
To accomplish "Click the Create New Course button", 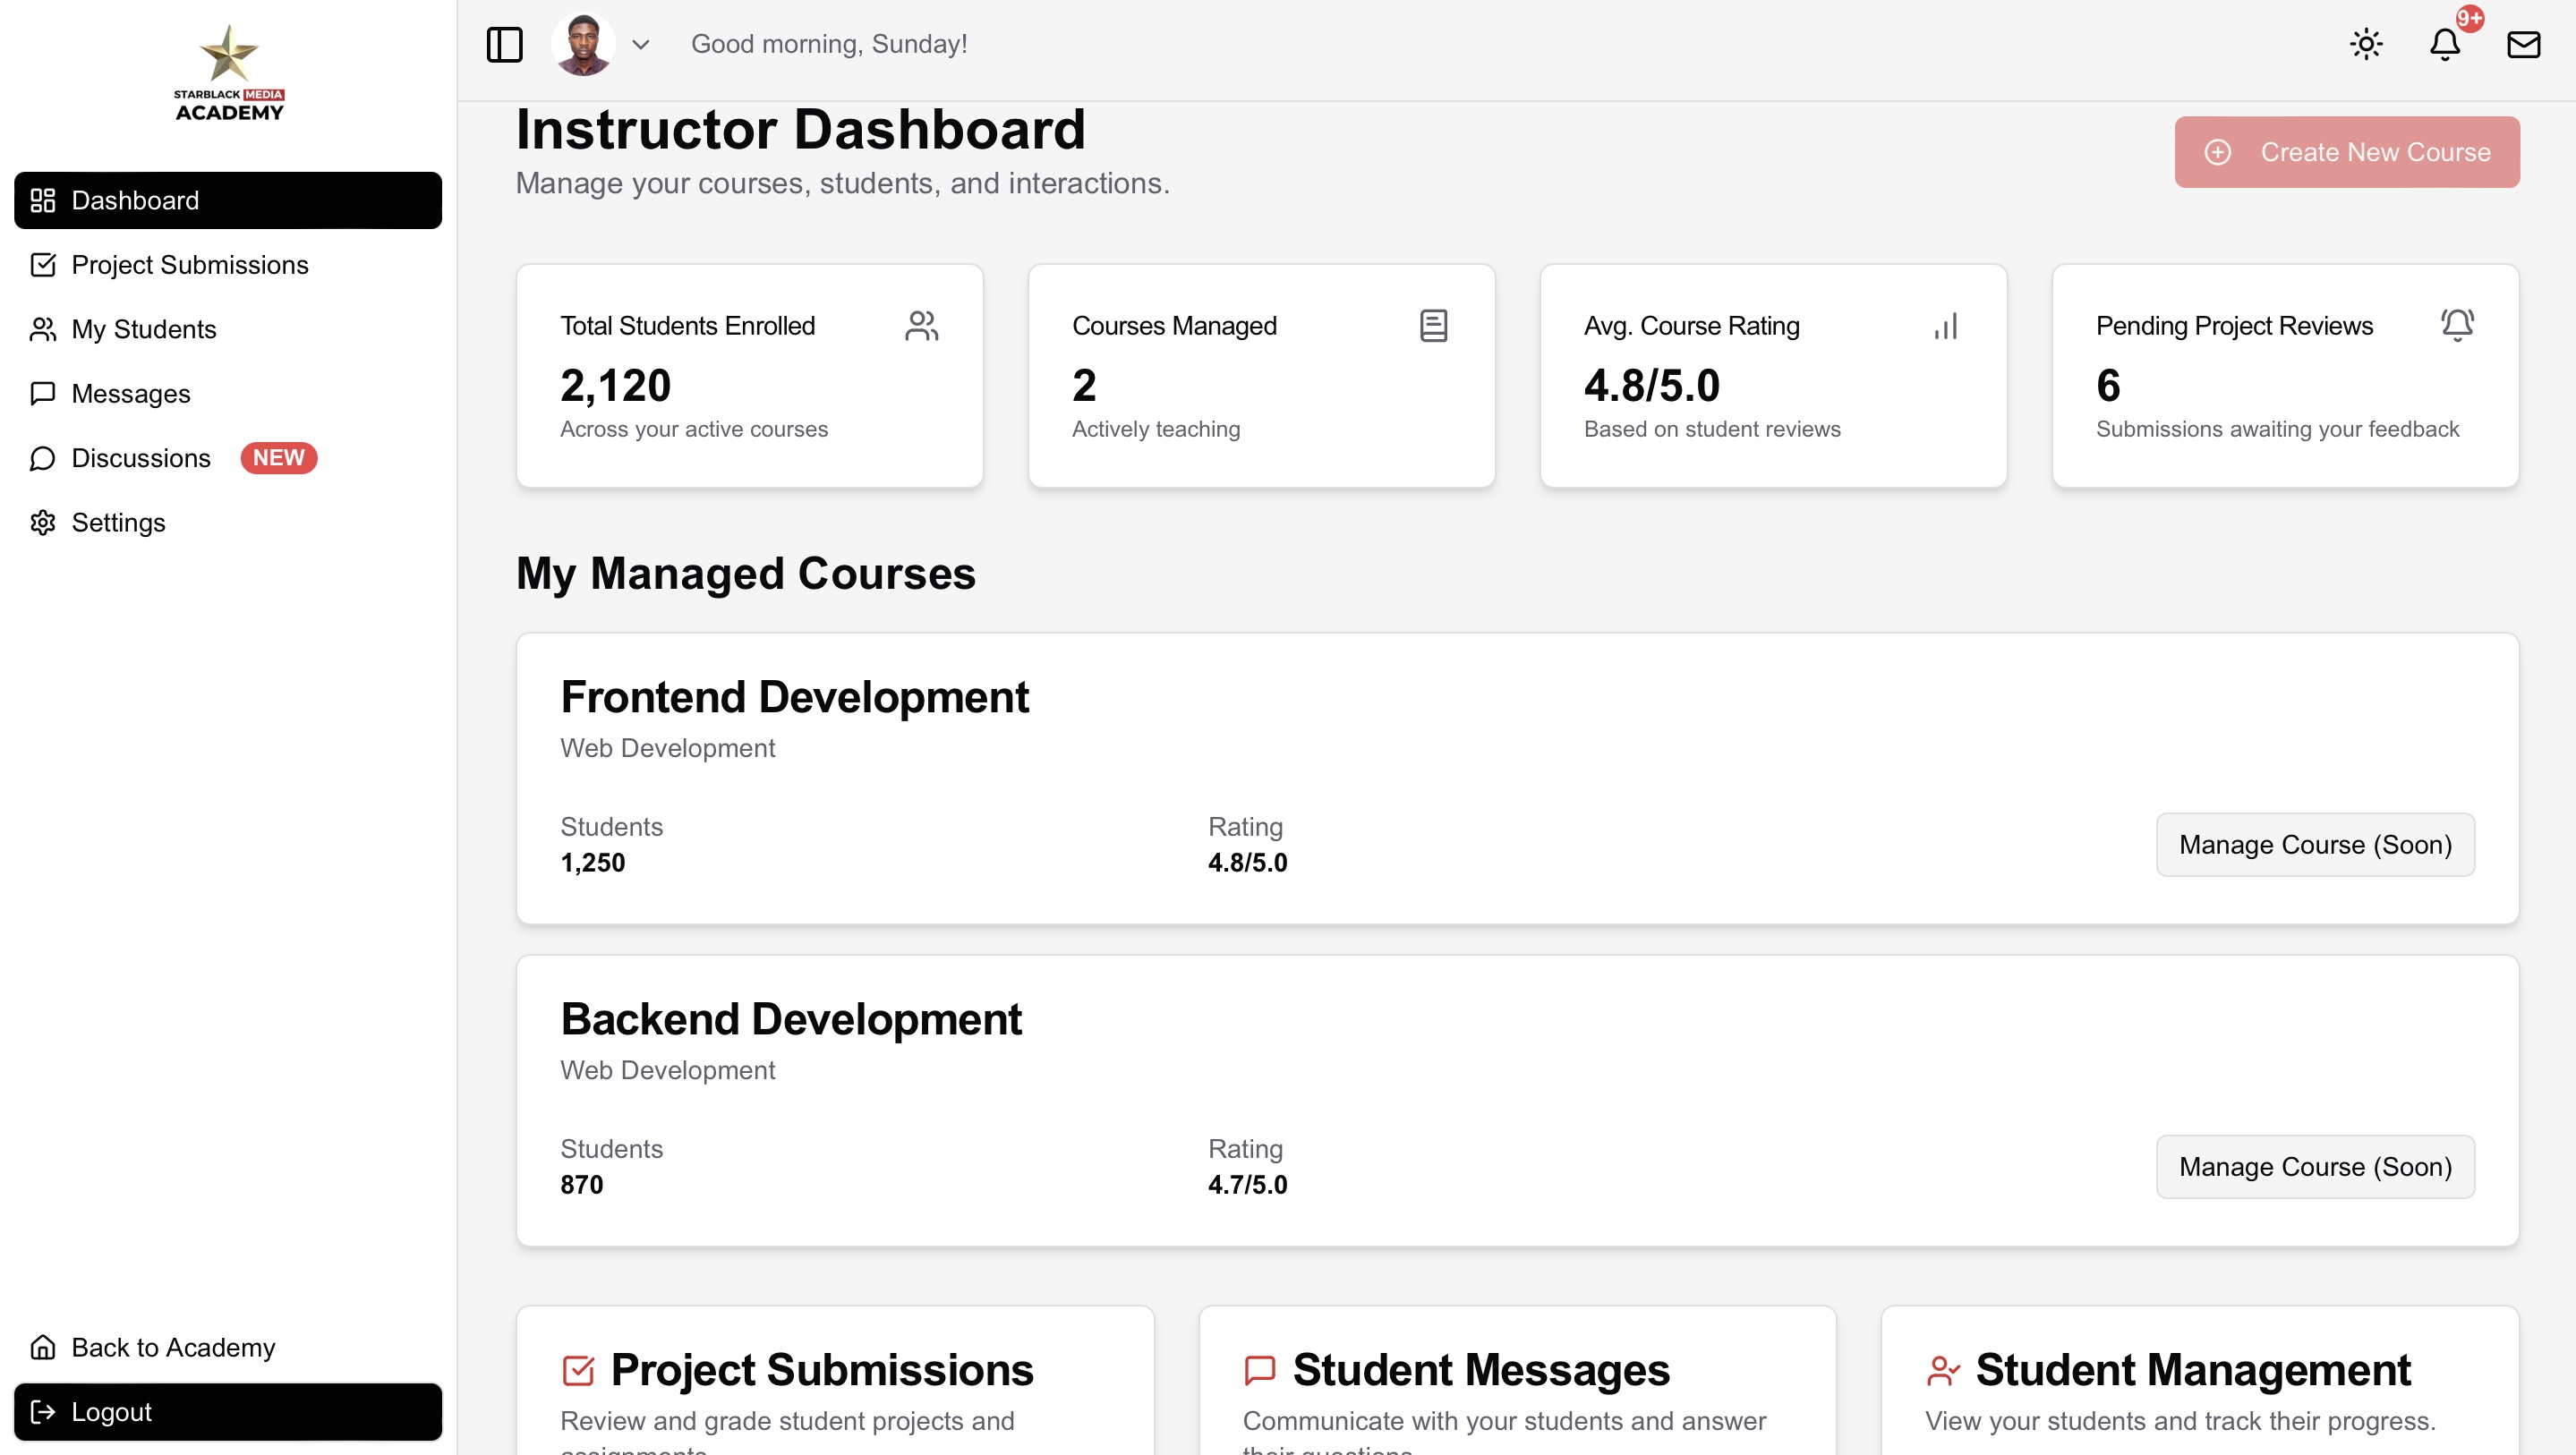I will pos(2346,151).
